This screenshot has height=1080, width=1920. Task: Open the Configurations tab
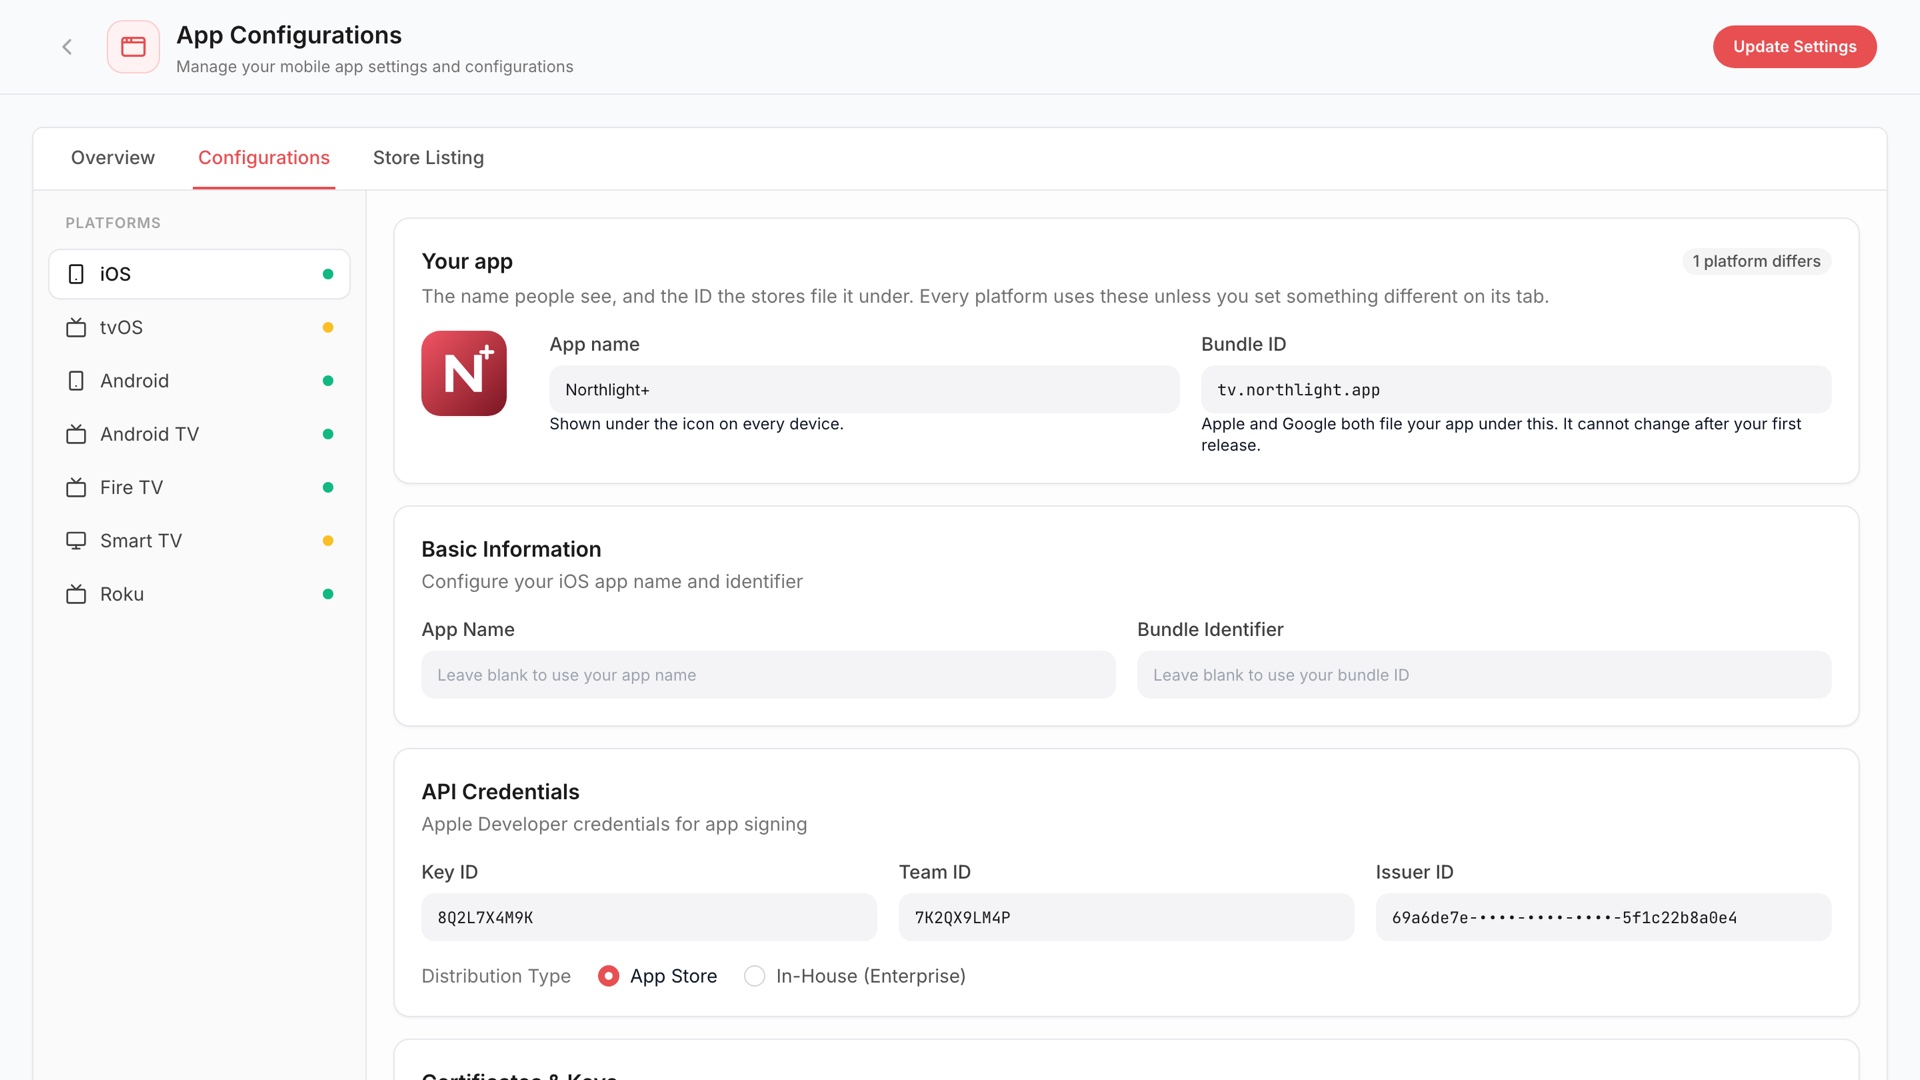click(264, 158)
